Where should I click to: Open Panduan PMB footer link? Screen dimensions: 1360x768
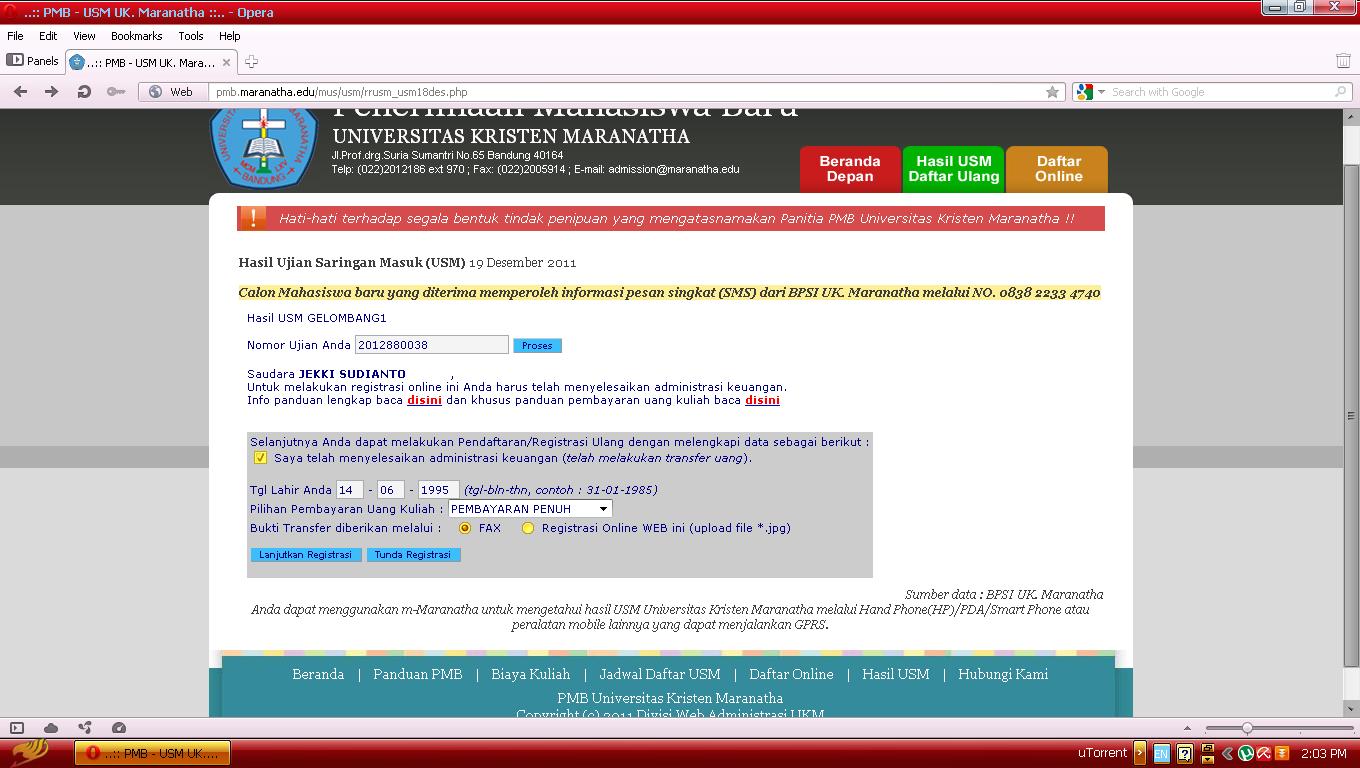pos(418,674)
